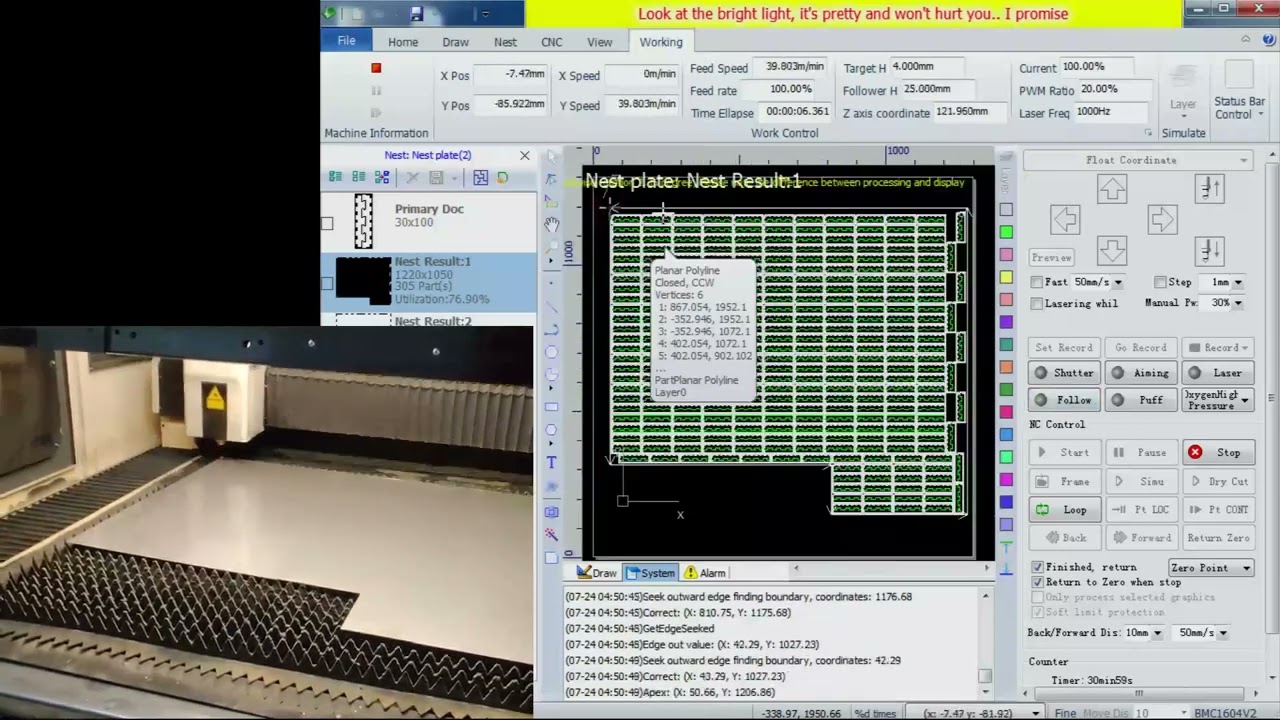The image size is (1280, 720).
Task: Toggle the Follow indicator button
Action: 1064,400
